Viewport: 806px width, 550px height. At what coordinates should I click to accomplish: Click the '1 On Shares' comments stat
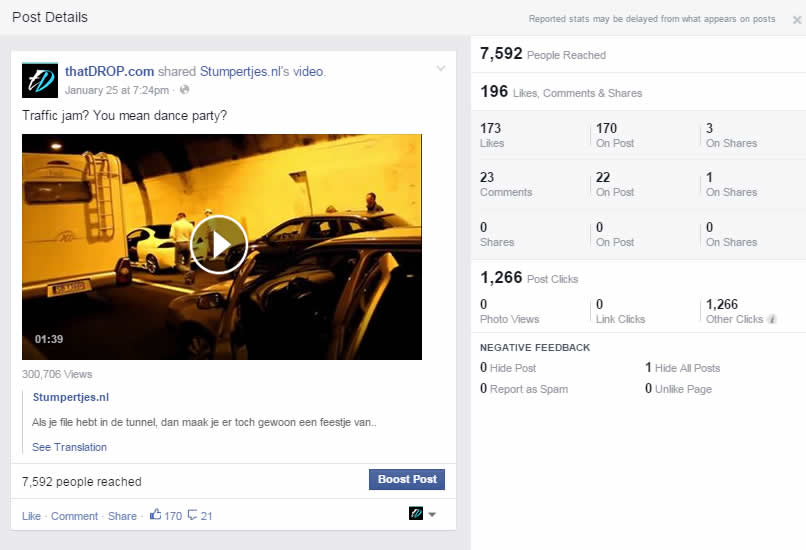point(731,185)
